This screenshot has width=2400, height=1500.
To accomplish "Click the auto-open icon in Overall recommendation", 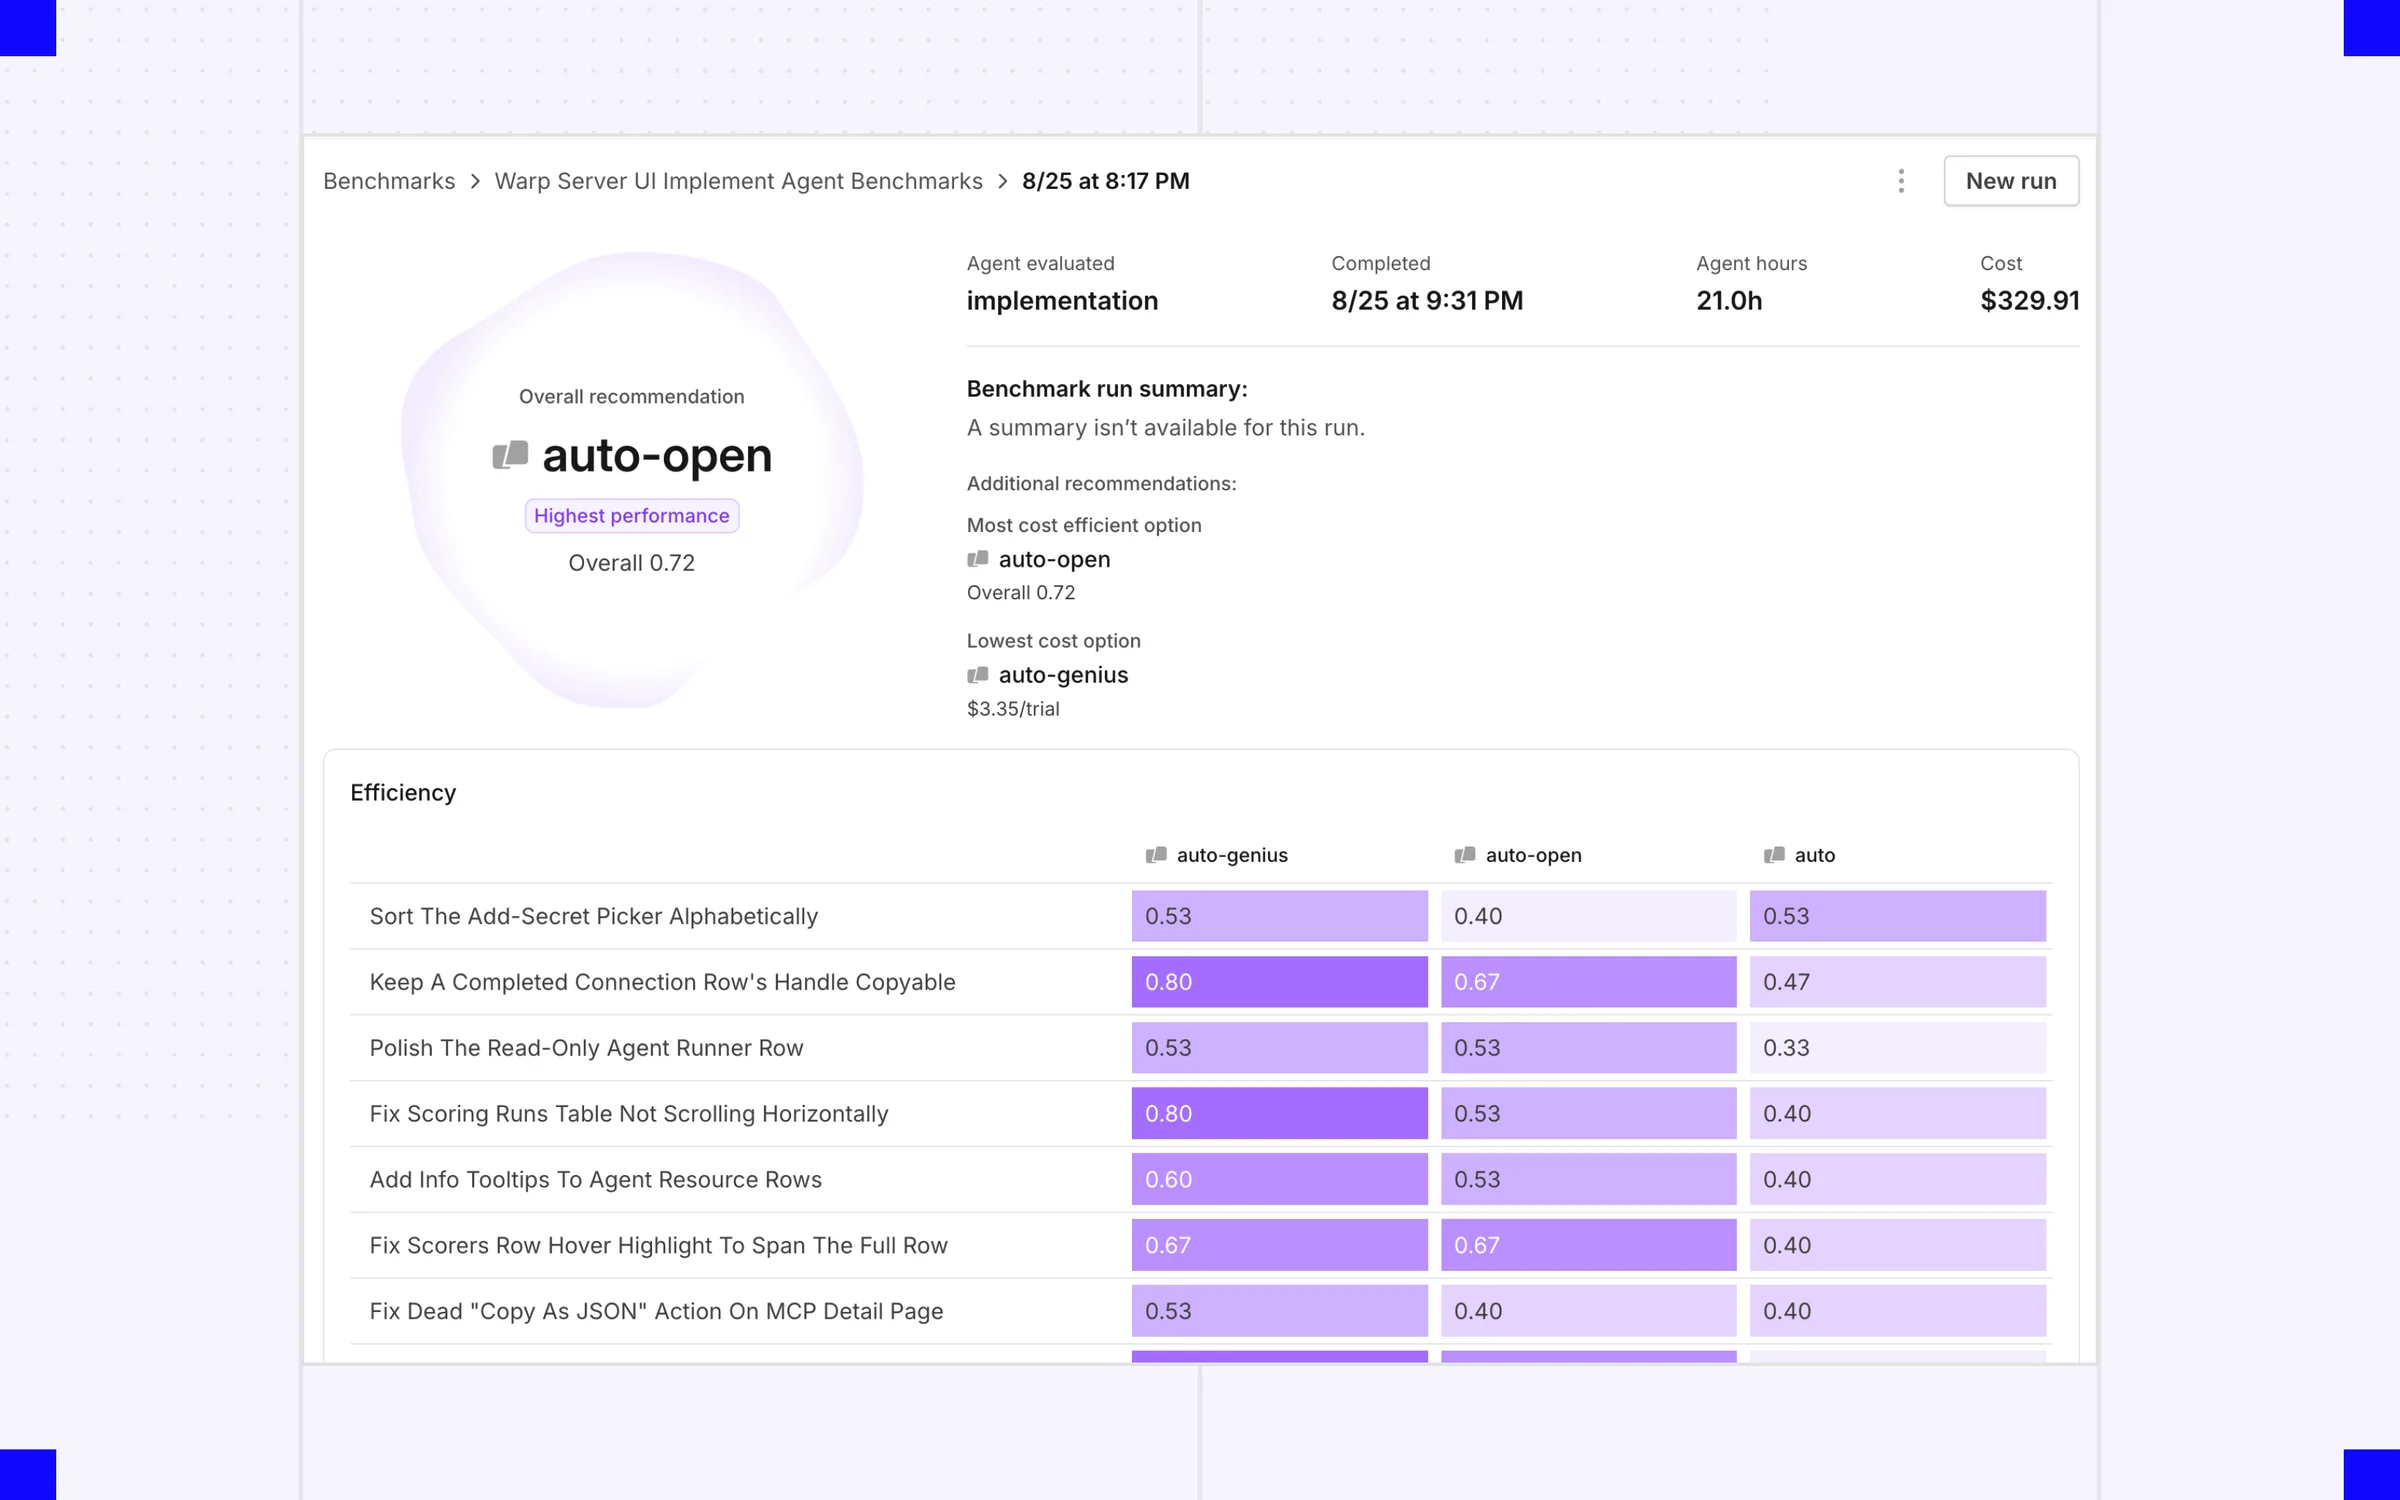I will pyautogui.click(x=510, y=455).
